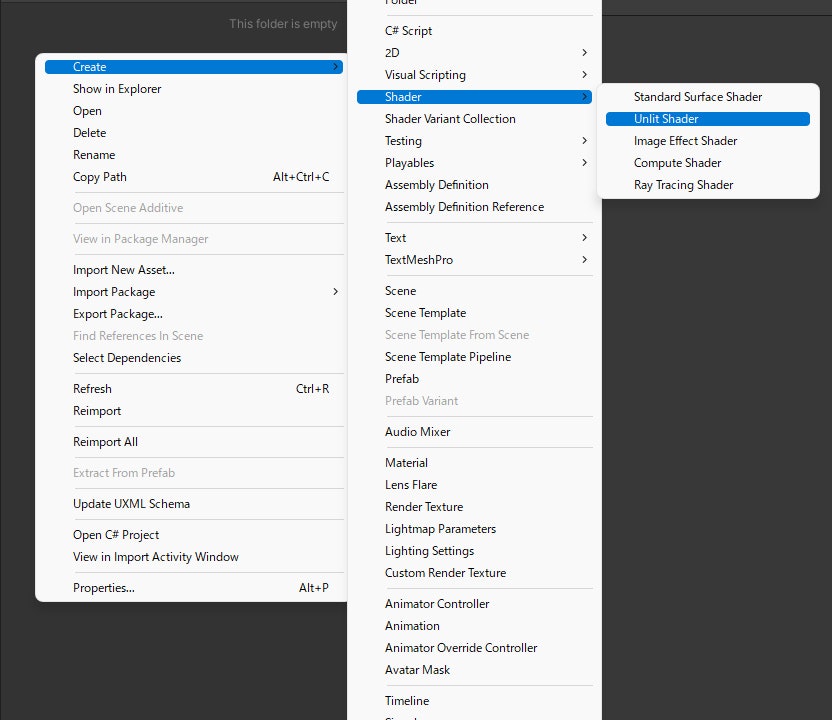Create an Assembly Definition Reference
This screenshot has width=832, height=720.
click(x=474, y=207)
